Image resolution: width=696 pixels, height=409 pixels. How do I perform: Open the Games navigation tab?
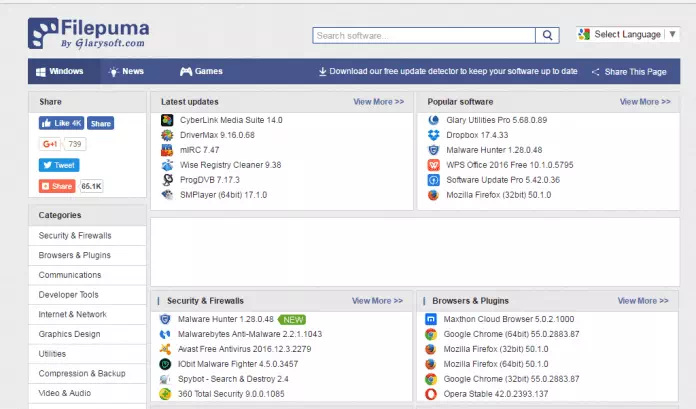(201, 71)
